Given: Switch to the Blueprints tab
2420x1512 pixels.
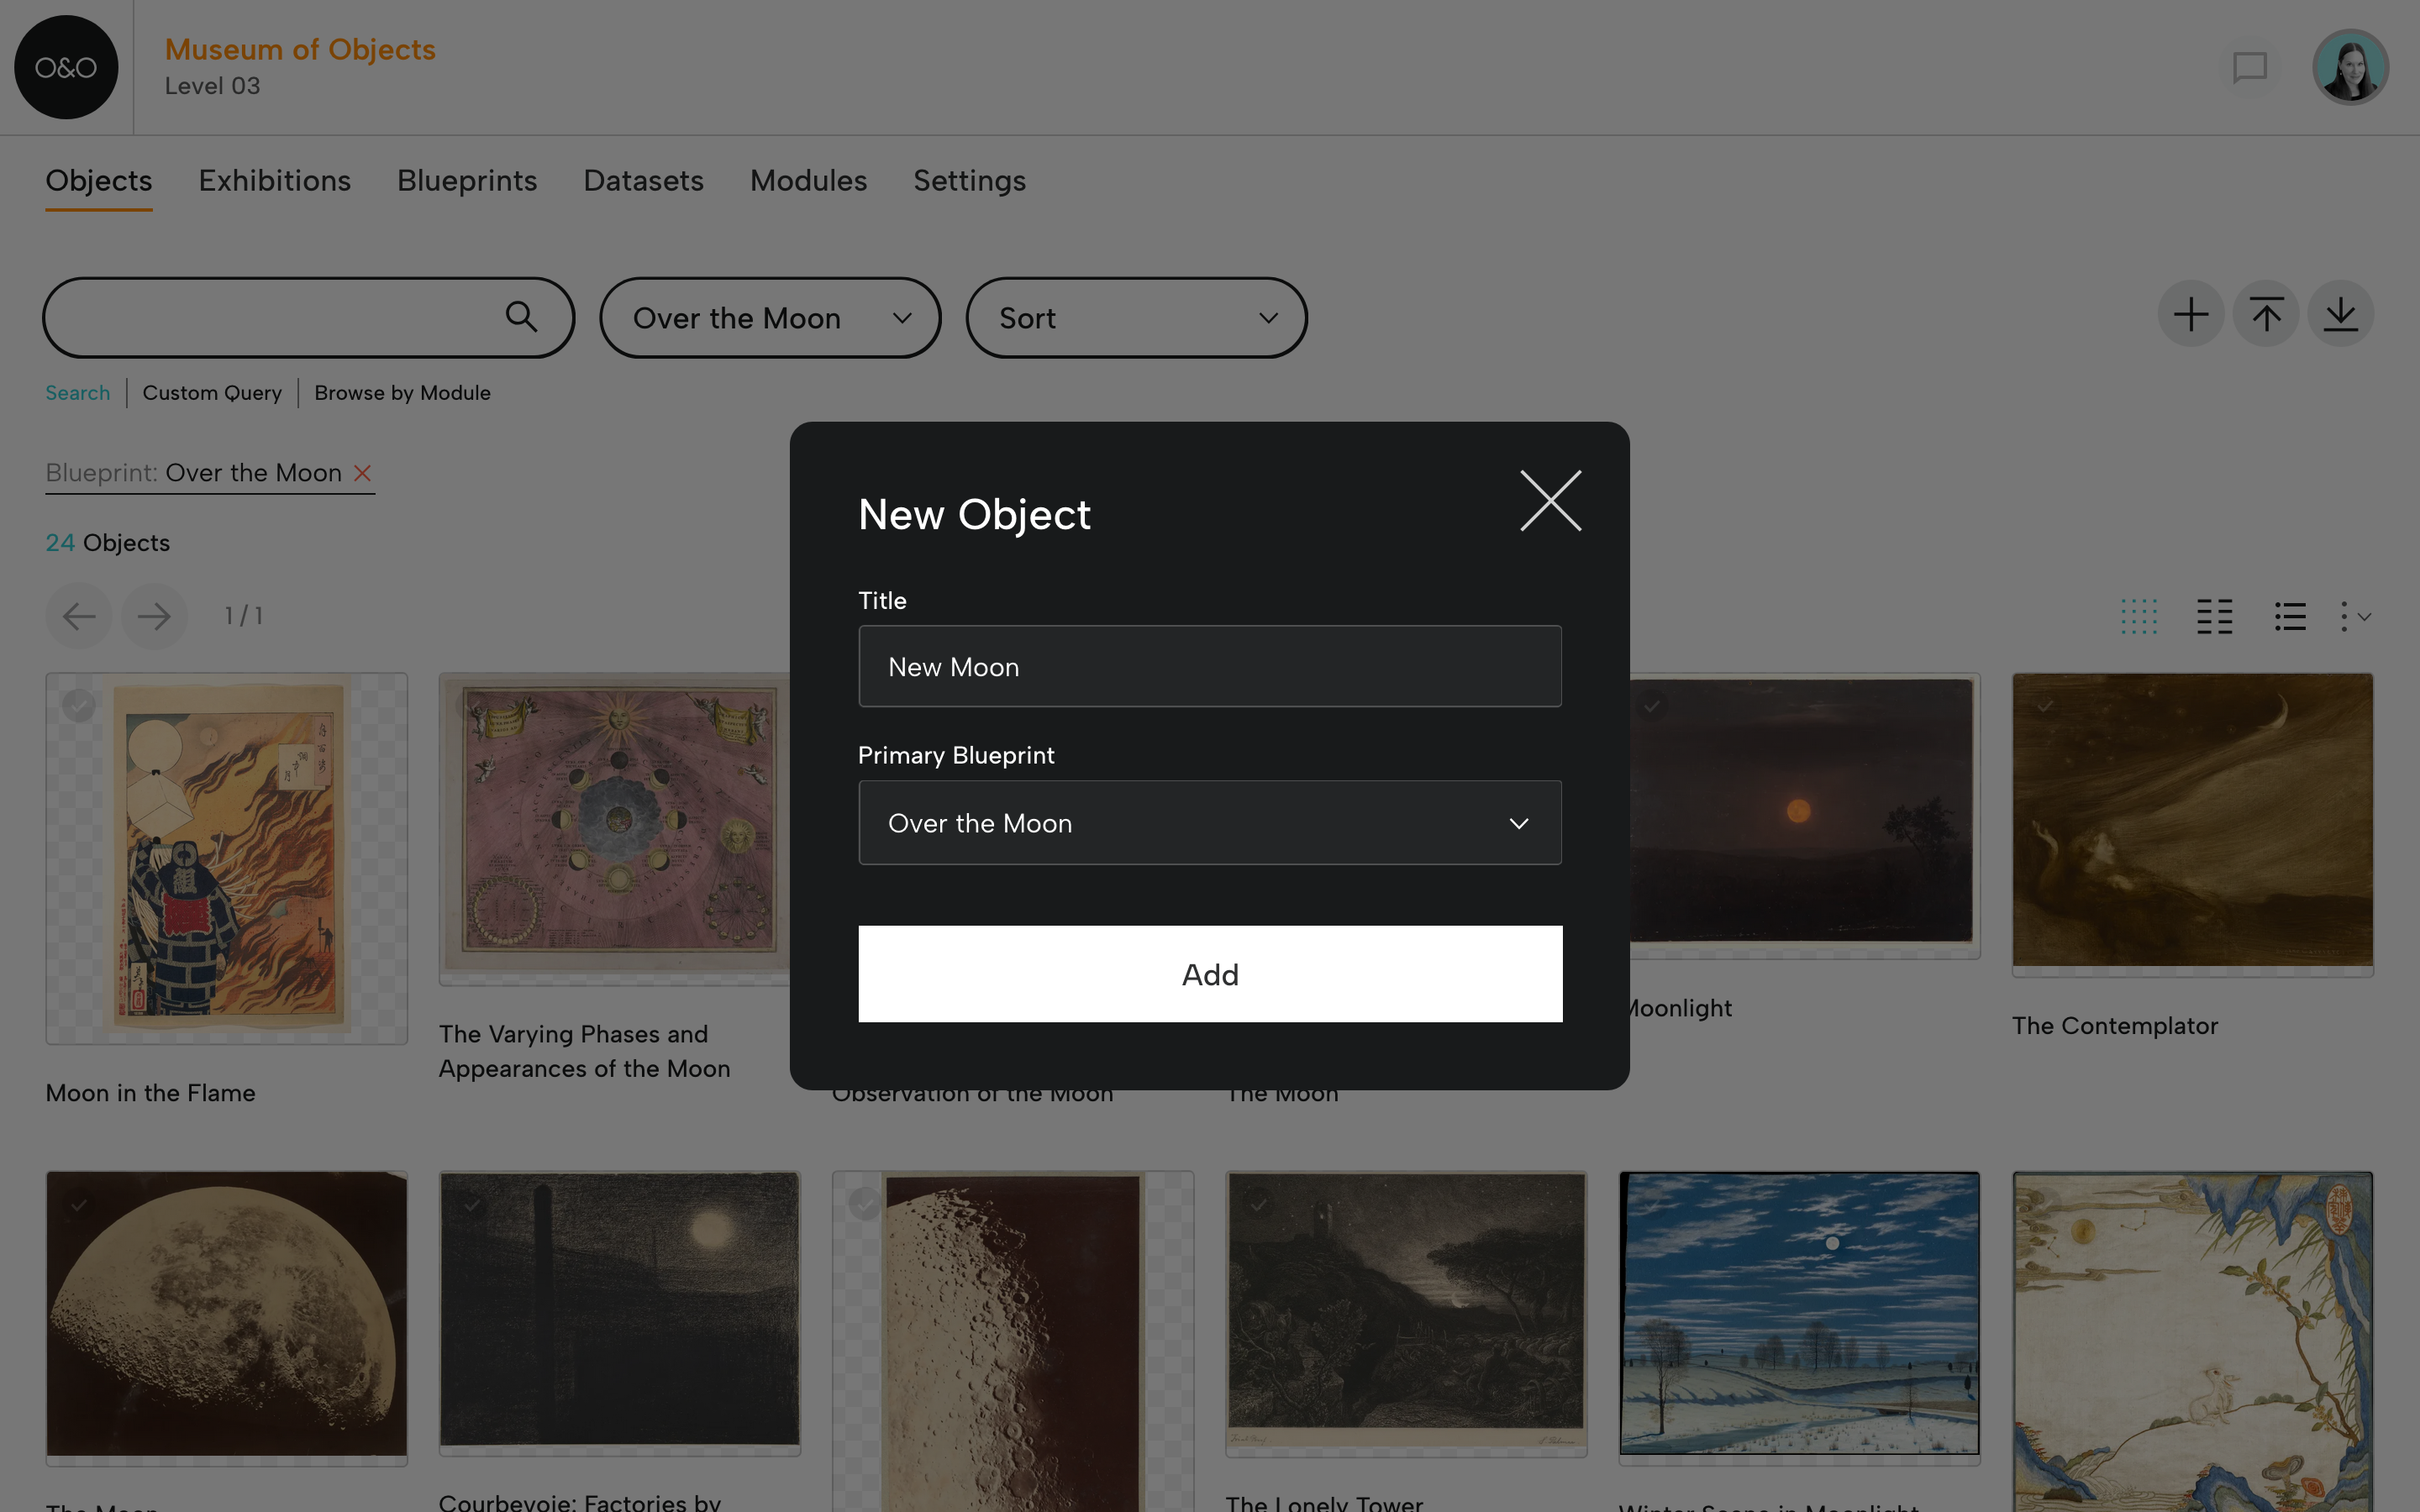Looking at the screenshot, I should pyautogui.click(x=467, y=181).
